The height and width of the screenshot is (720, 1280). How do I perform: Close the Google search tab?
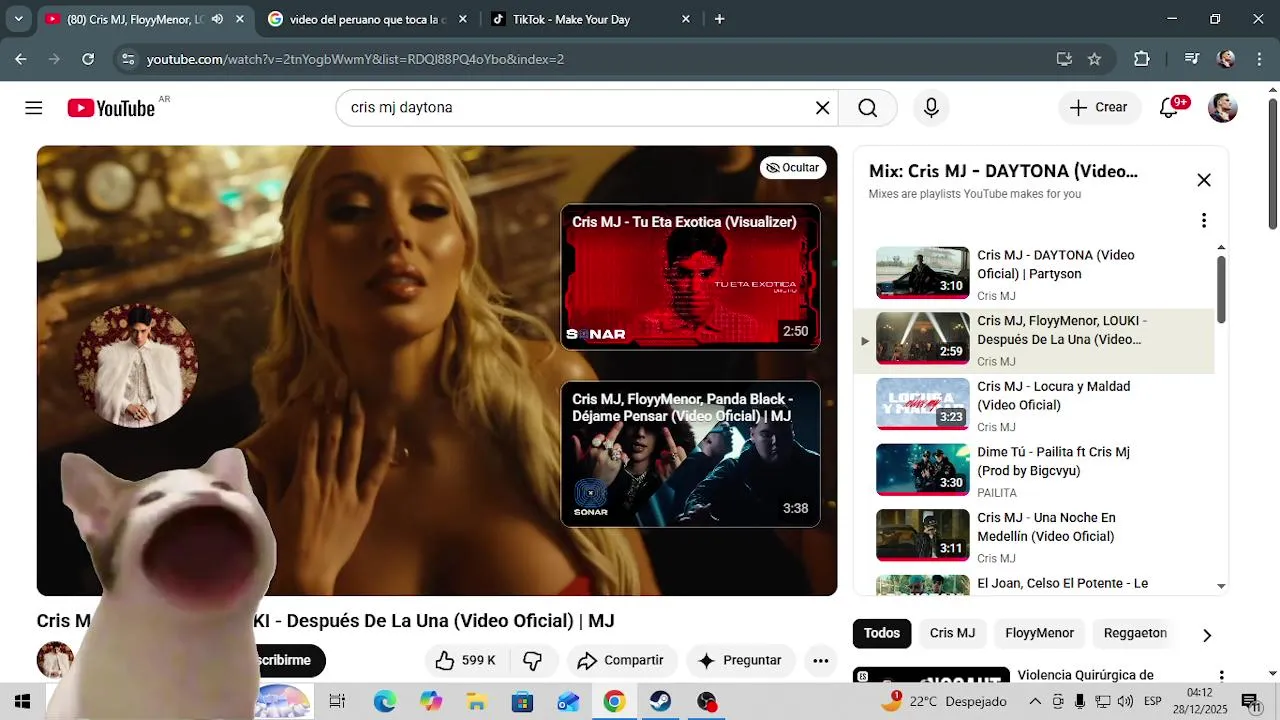pyautogui.click(x=462, y=19)
